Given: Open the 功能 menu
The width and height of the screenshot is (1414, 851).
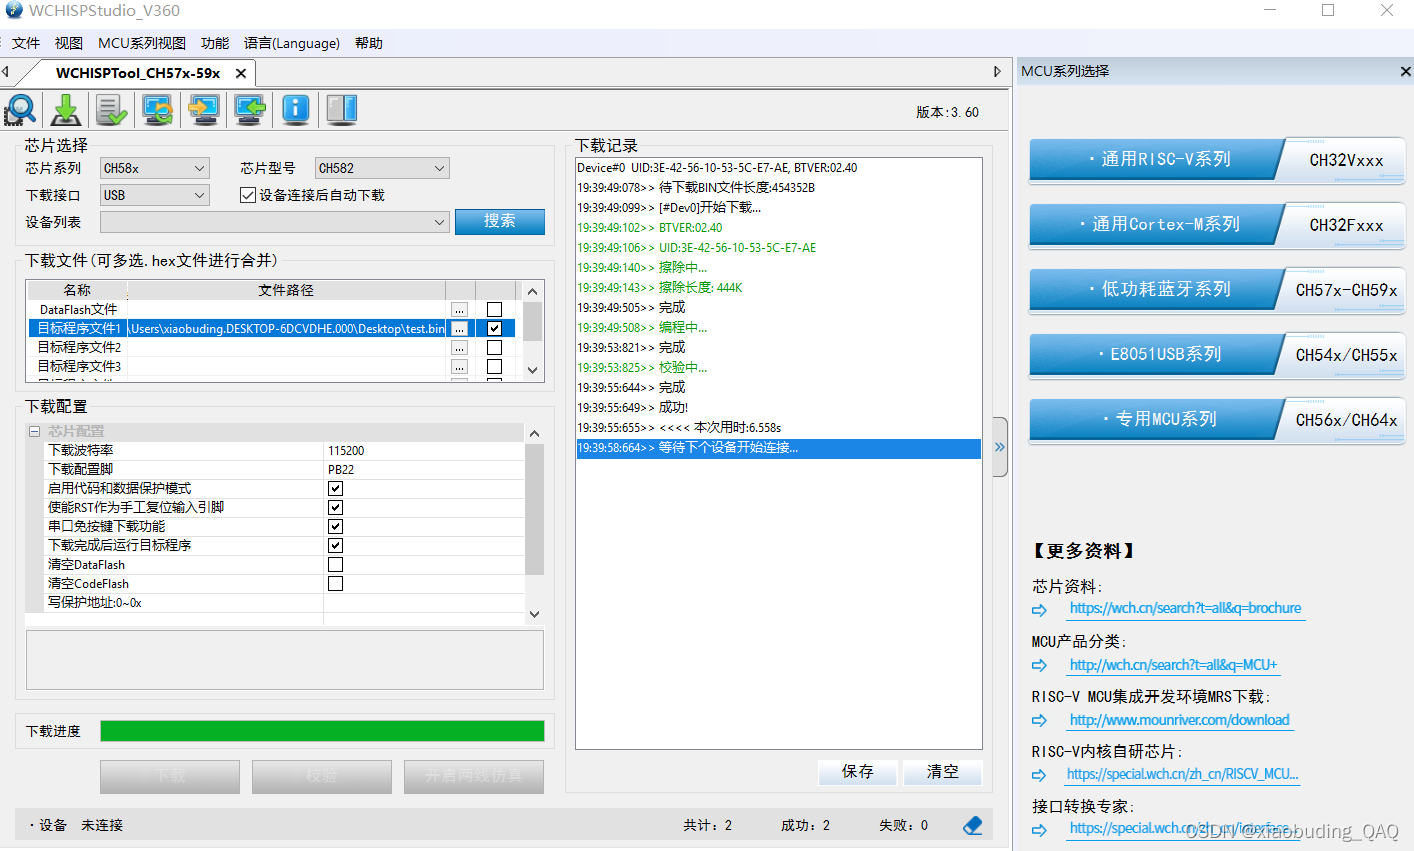Looking at the screenshot, I should click(x=215, y=43).
